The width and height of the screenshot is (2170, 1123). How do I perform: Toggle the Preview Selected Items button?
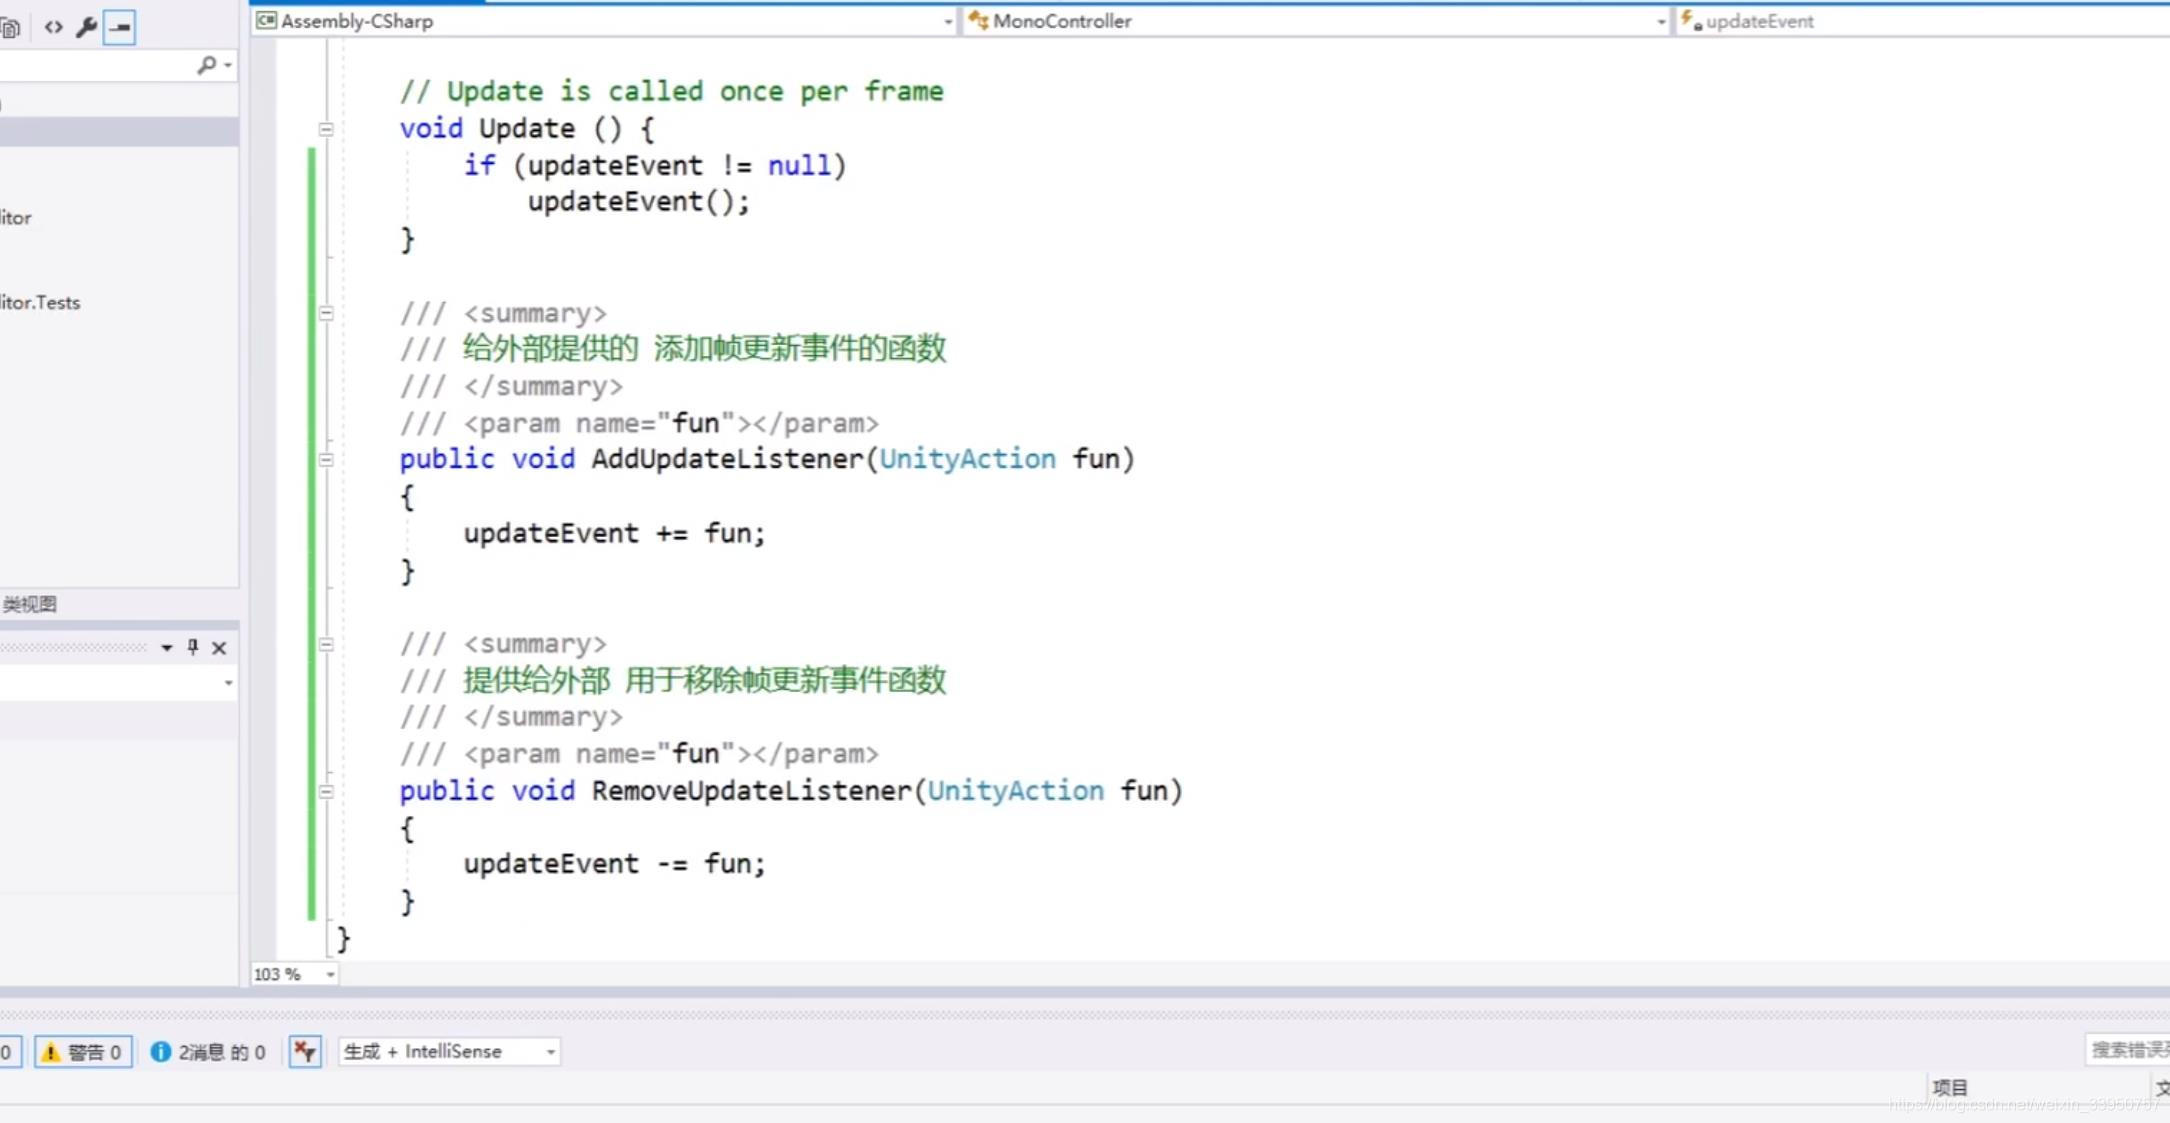[120, 27]
